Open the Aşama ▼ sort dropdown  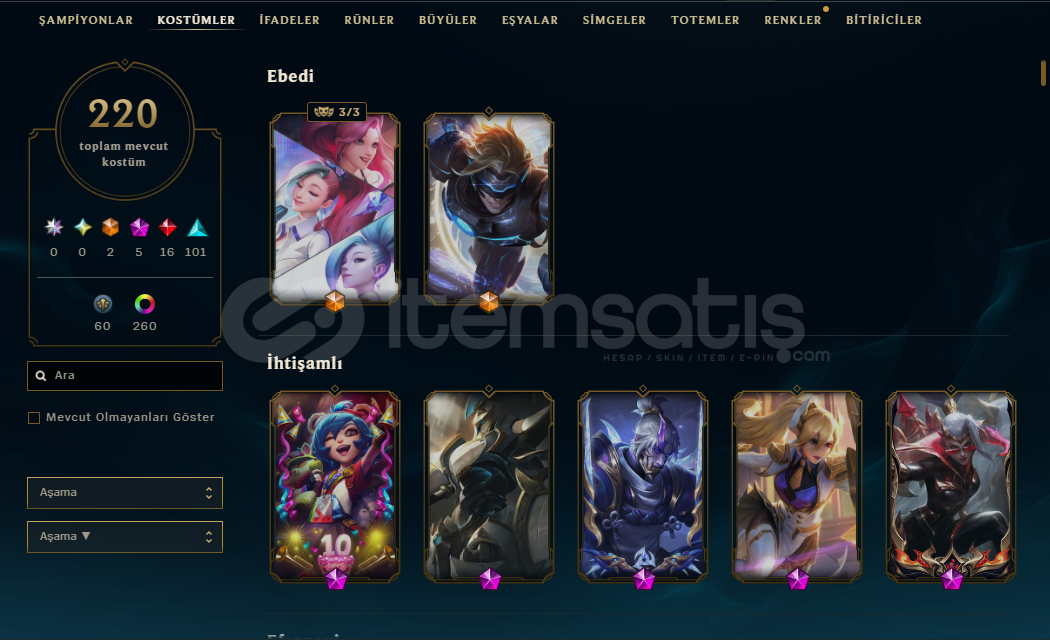coord(125,537)
